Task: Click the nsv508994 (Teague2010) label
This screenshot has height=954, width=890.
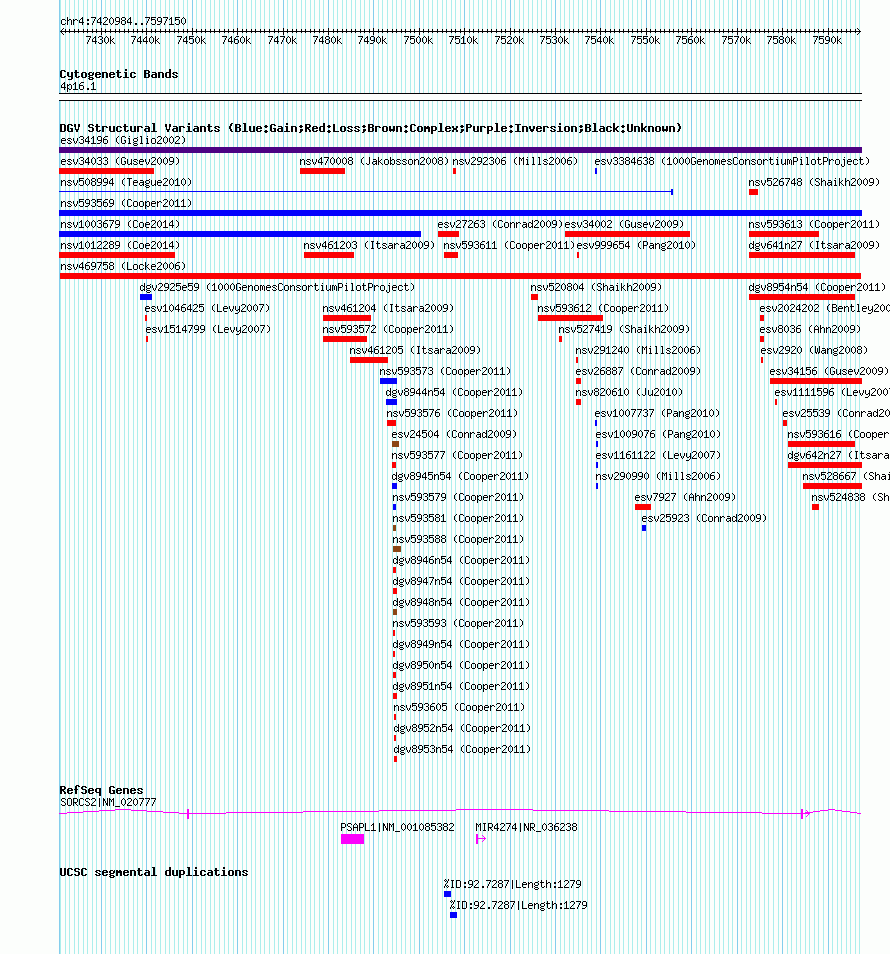Action: pos(125,182)
